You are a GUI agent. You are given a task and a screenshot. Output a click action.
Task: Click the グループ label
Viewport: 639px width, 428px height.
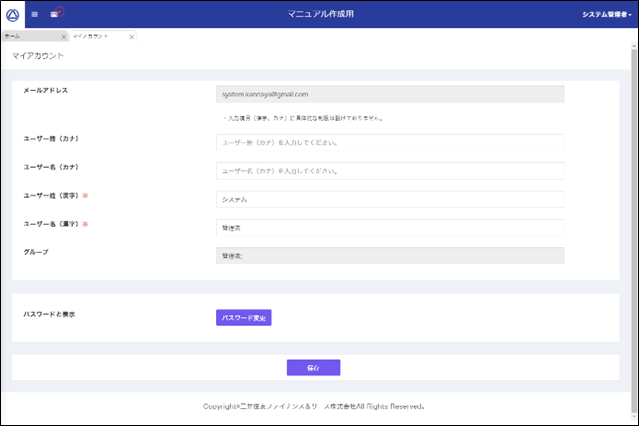click(x=36, y=252)
